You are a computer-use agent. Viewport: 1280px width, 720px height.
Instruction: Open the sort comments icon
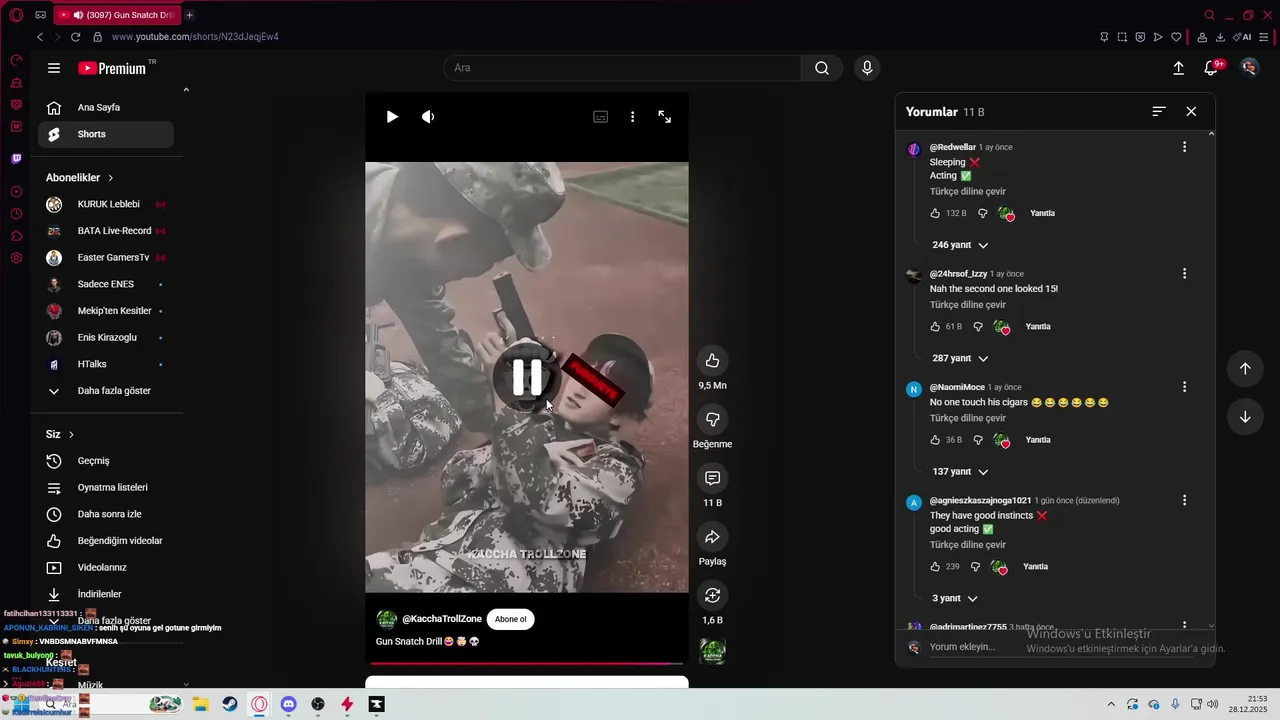point(1159,112)
